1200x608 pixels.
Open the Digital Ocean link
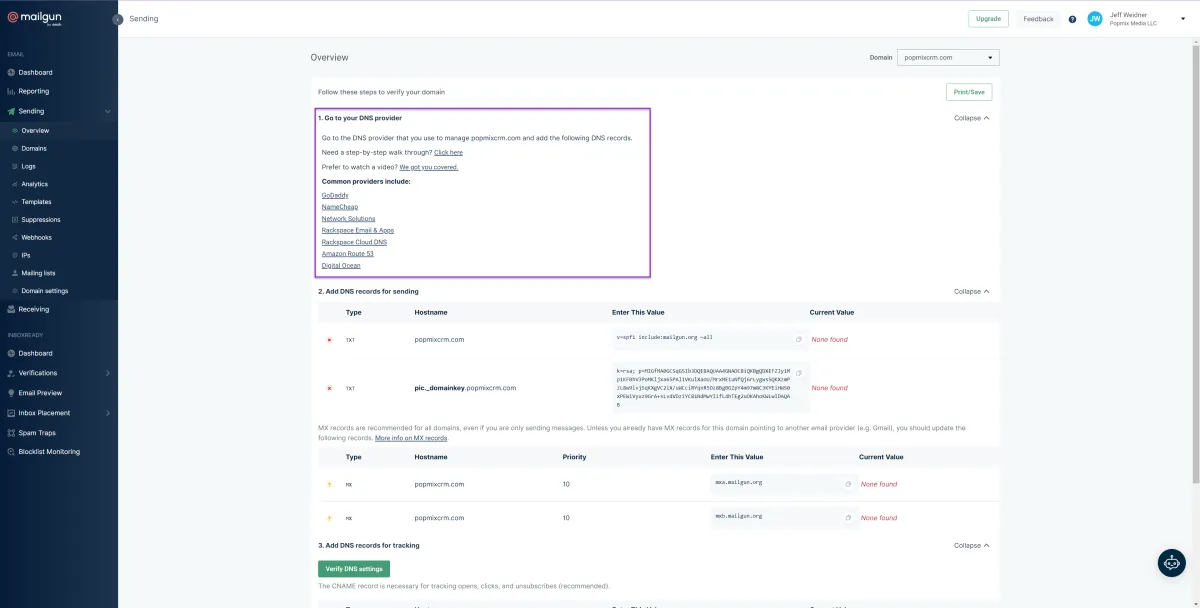click(x=341, y=266)
